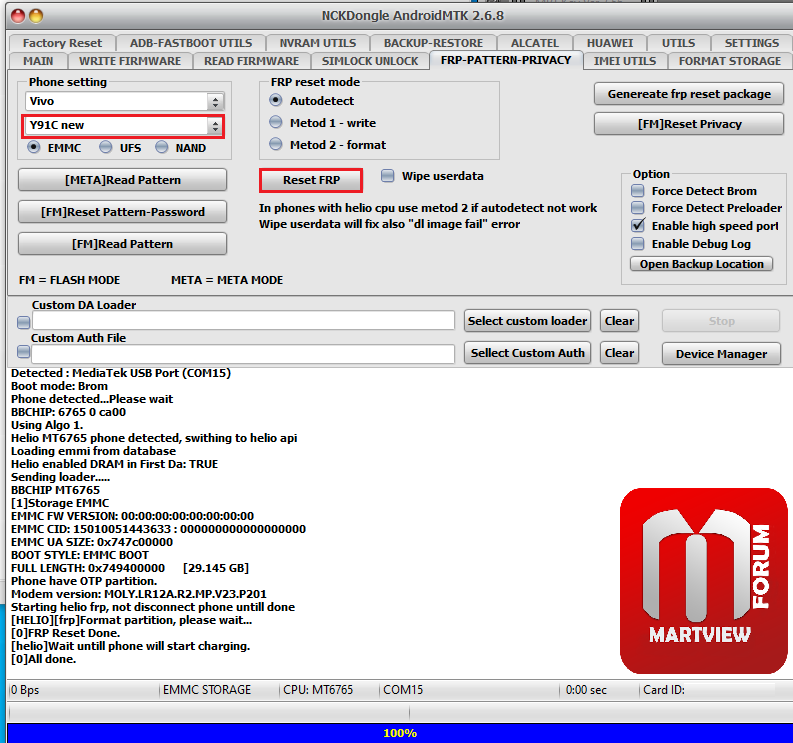Click 'Boot mode: Brom' log line
Screen dimensions: 793x743
point(59,386)
